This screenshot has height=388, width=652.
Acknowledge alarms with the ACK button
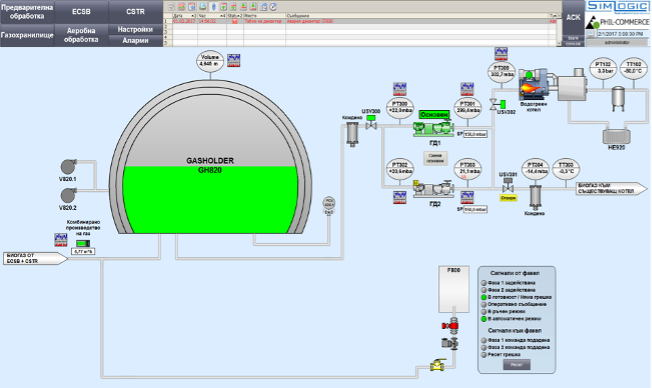[x=573, y=17]
